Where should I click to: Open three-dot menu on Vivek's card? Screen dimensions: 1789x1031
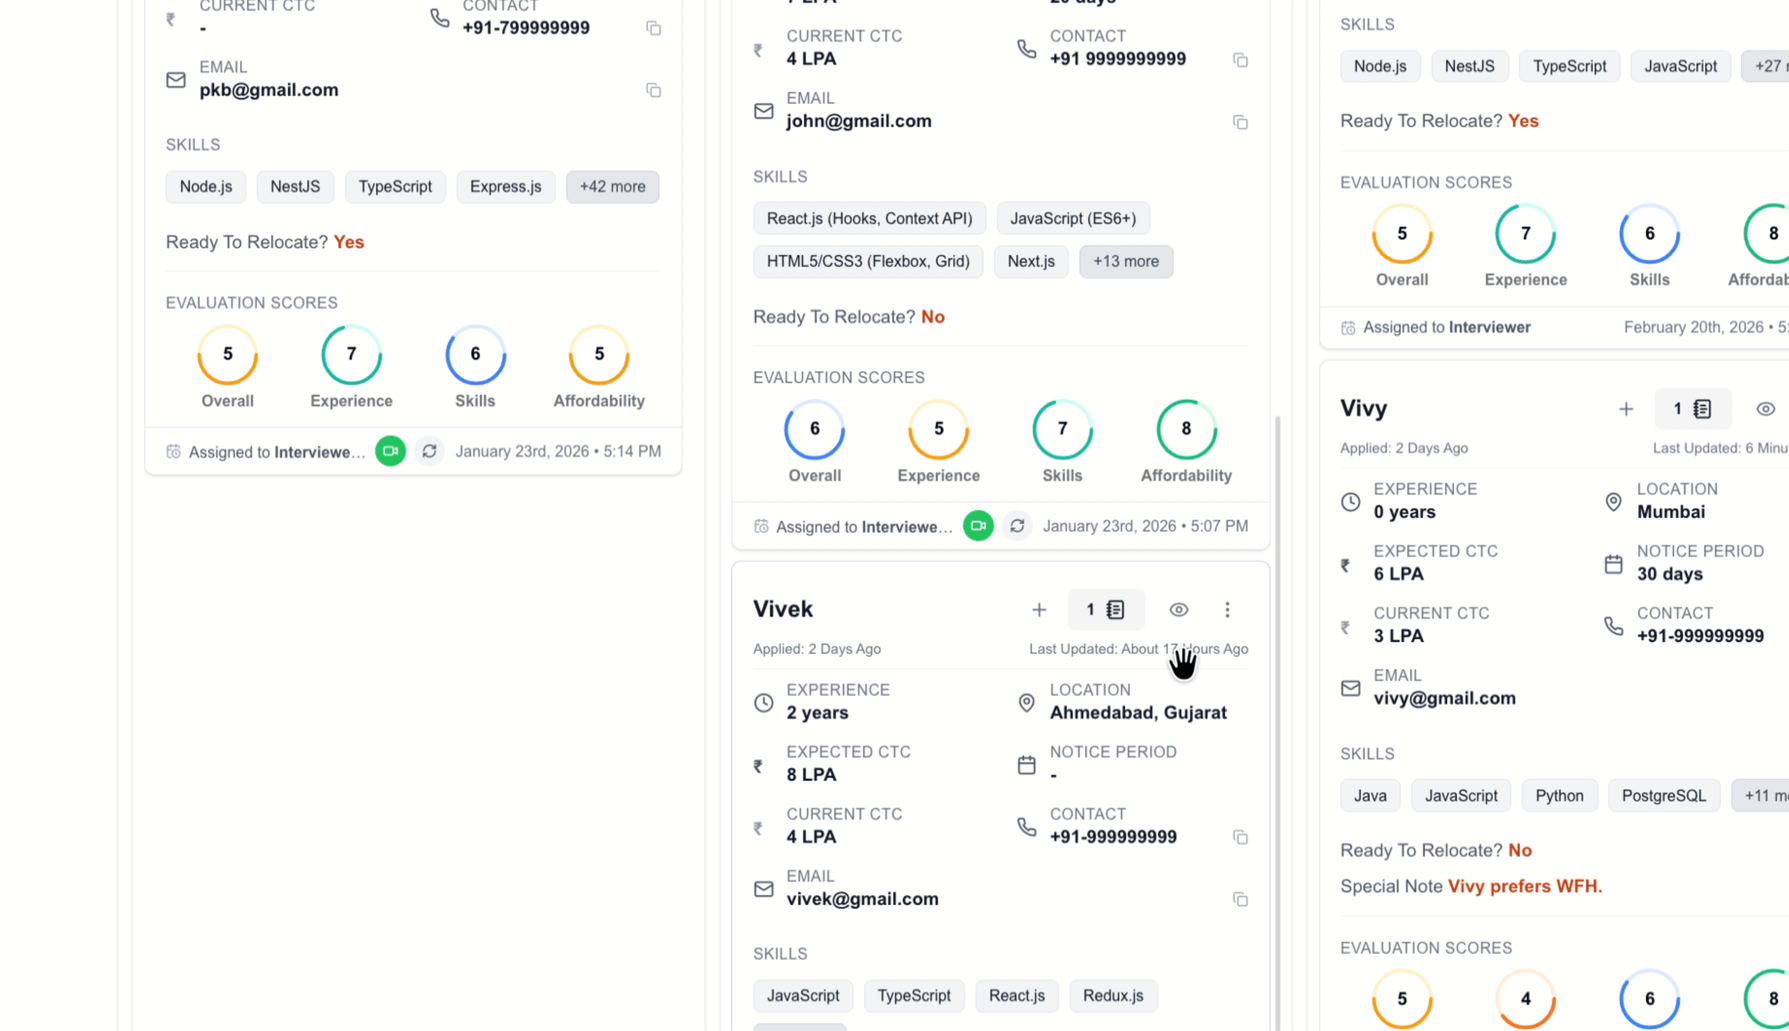(x=1227, y=610)
